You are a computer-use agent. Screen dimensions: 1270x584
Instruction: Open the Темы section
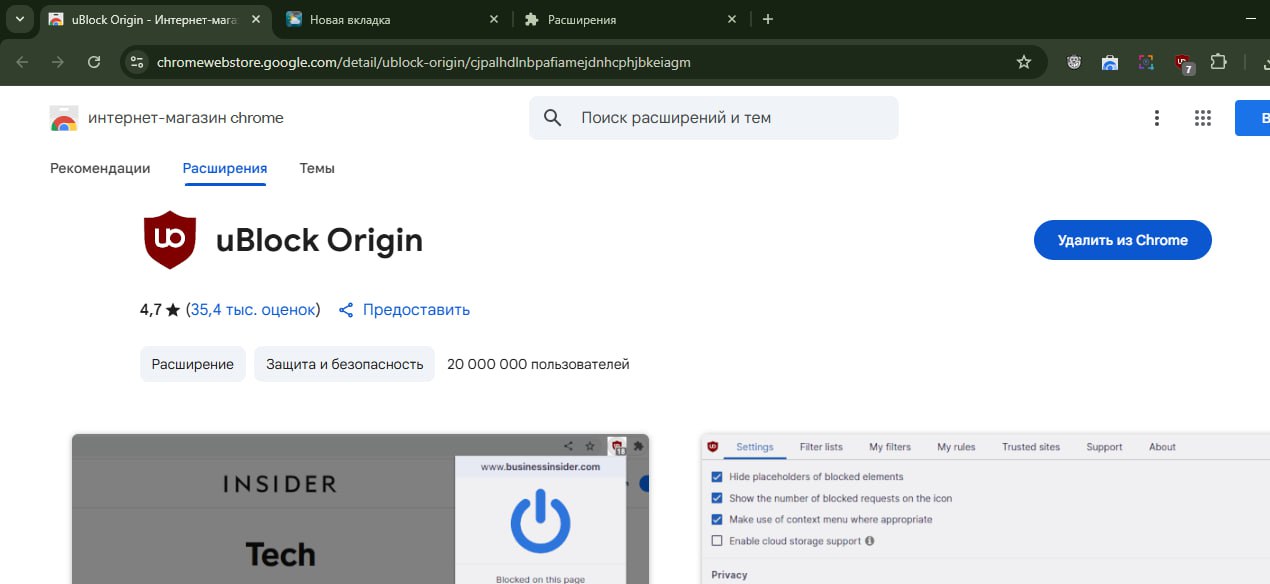click(x=317, y=168)
